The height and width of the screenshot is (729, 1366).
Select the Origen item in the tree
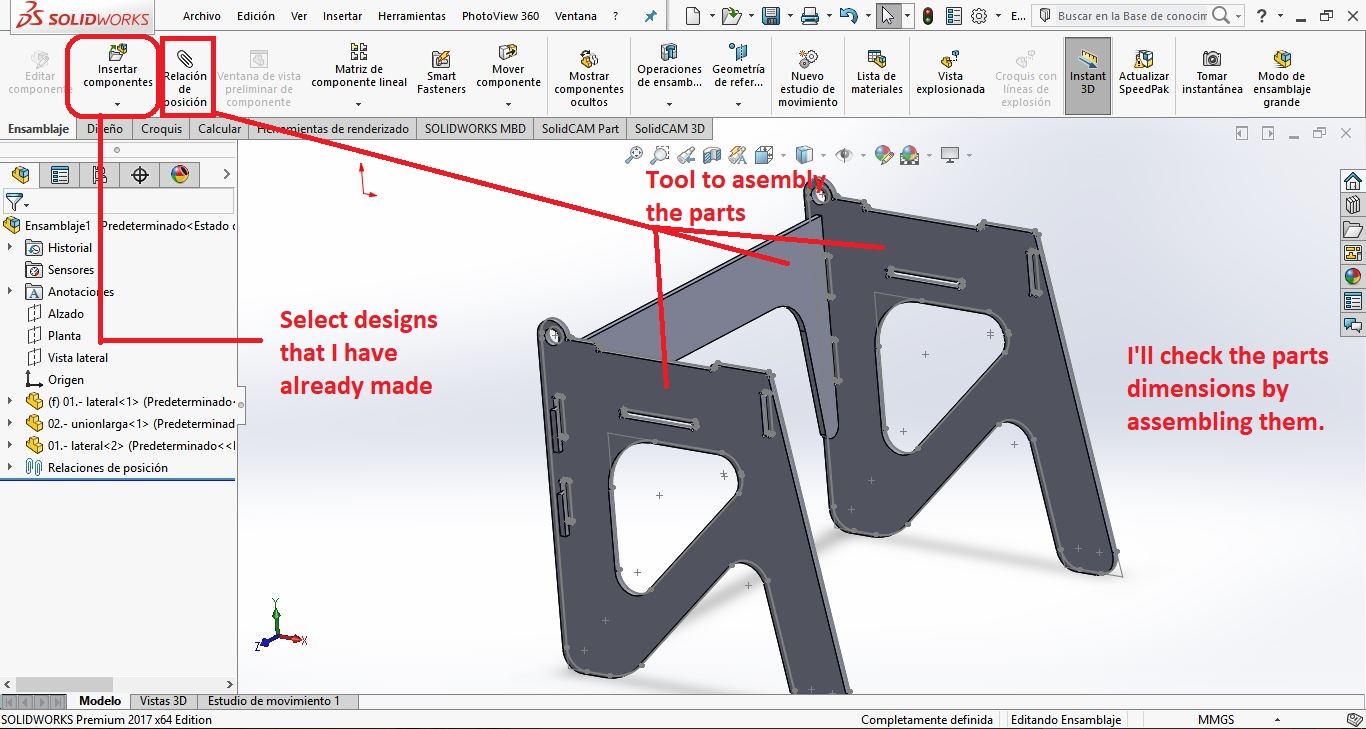pos(66,380)
